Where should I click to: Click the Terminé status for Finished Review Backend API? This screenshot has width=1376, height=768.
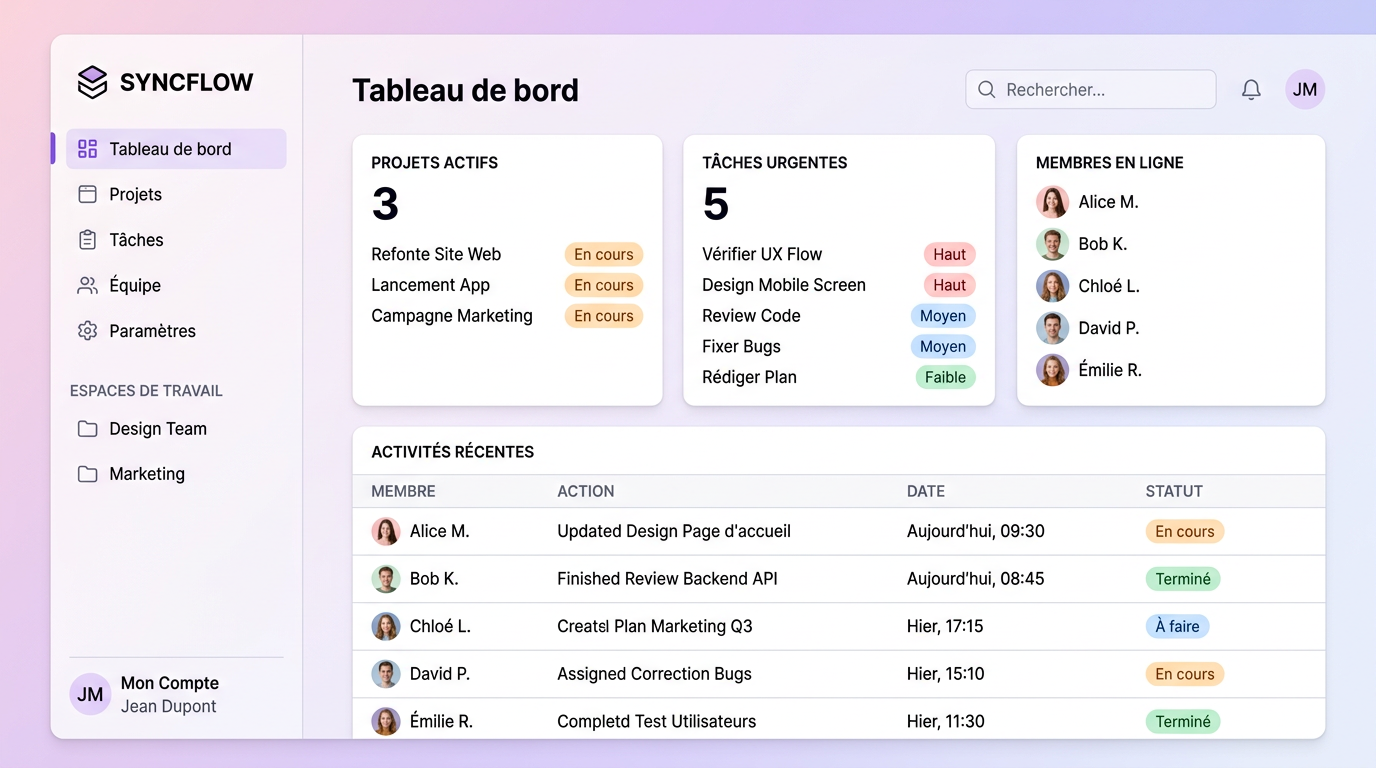tap(1183, 579)
